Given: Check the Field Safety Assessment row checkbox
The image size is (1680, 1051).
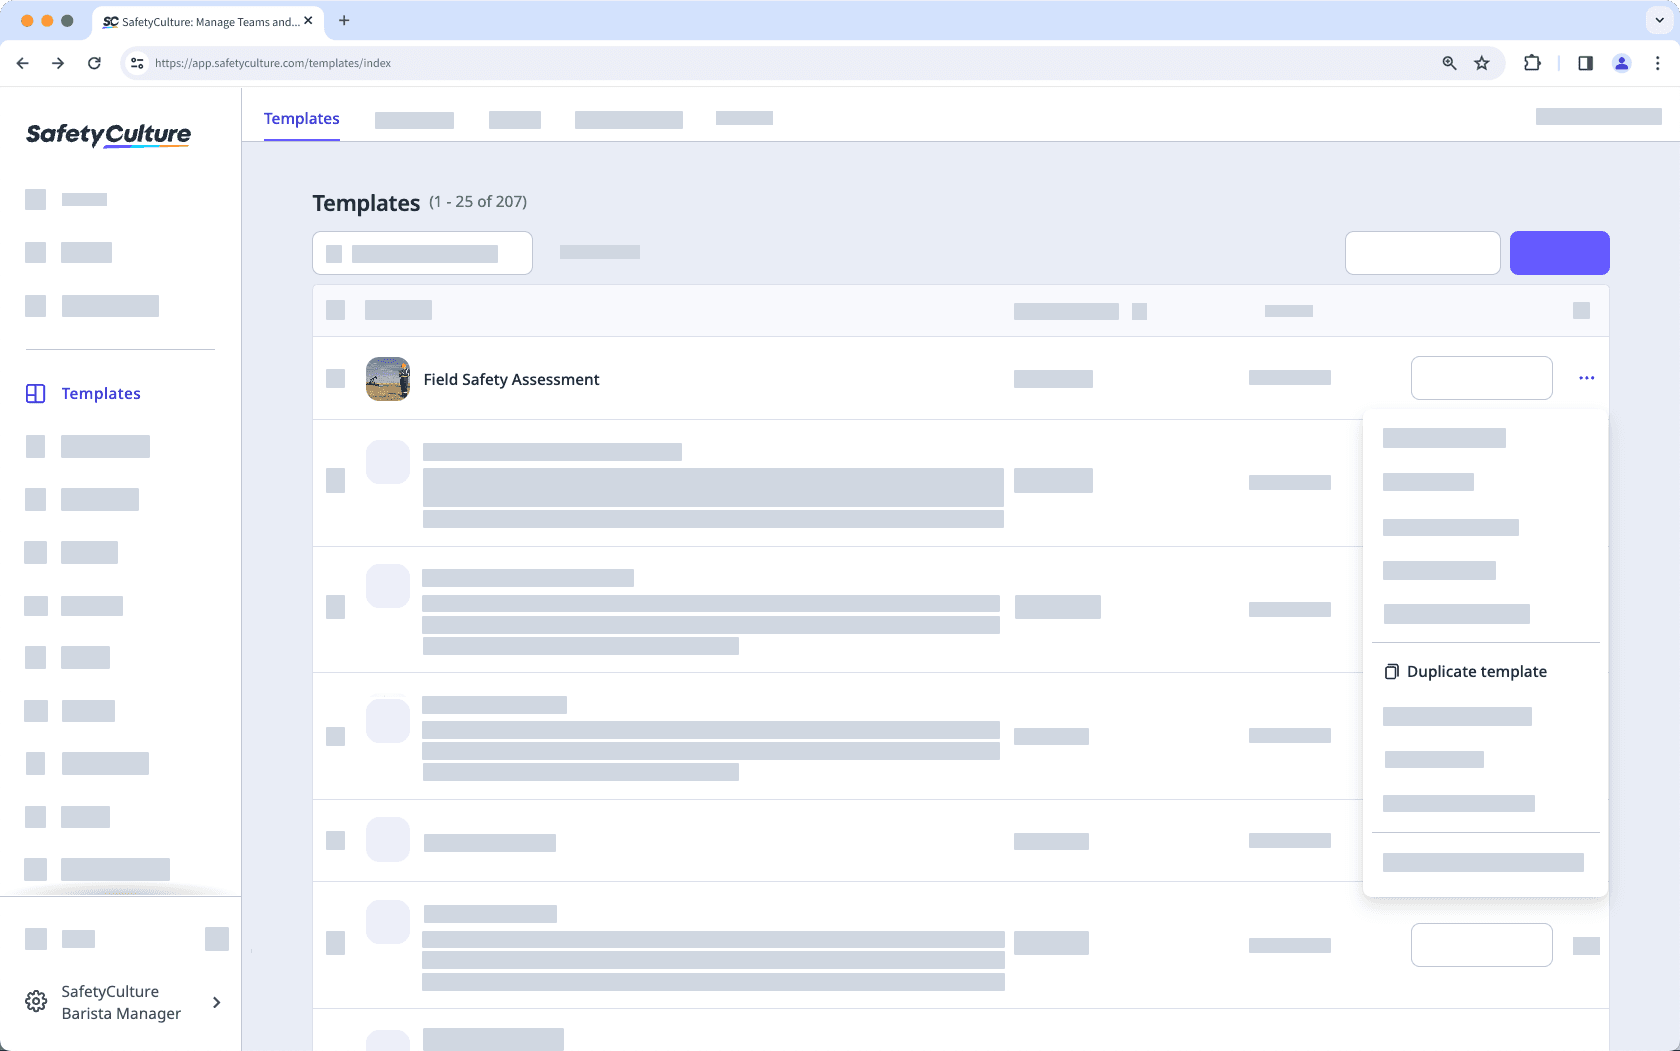Looking at the screenshot, I should pyautogui.click(x=335, y=379).
